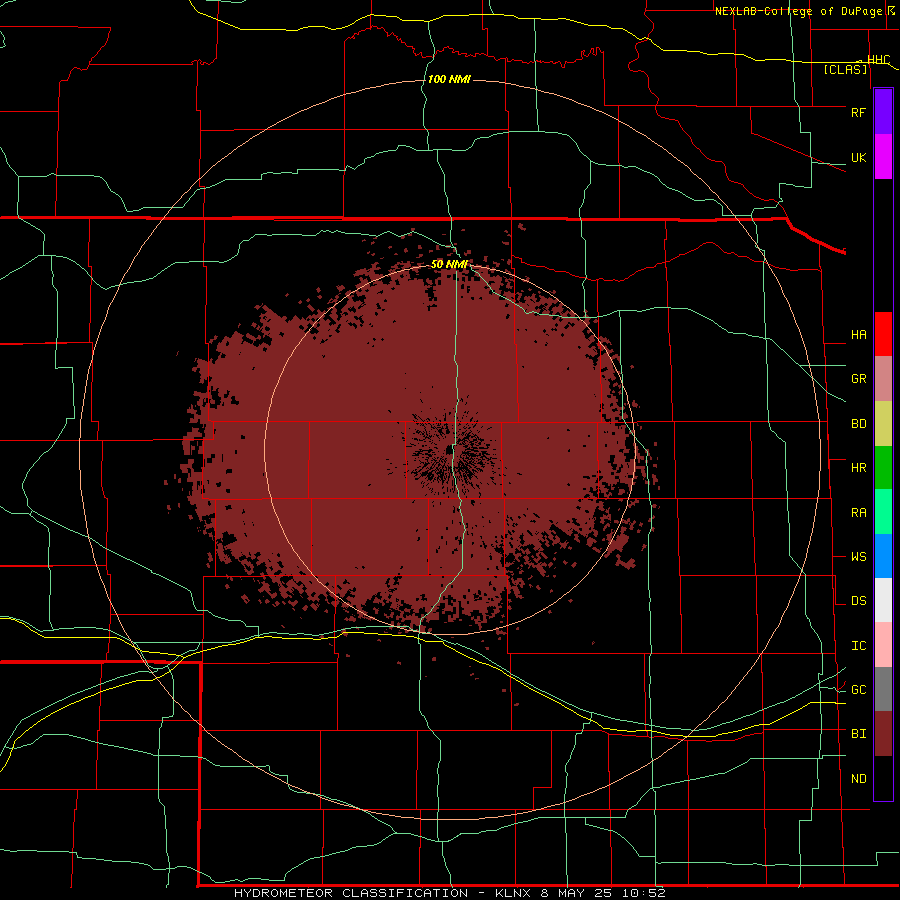Image resolution: width=900 pixels, height=900 pixels.
Task: Click the white DS legend swatch
Action: [883, 600]
